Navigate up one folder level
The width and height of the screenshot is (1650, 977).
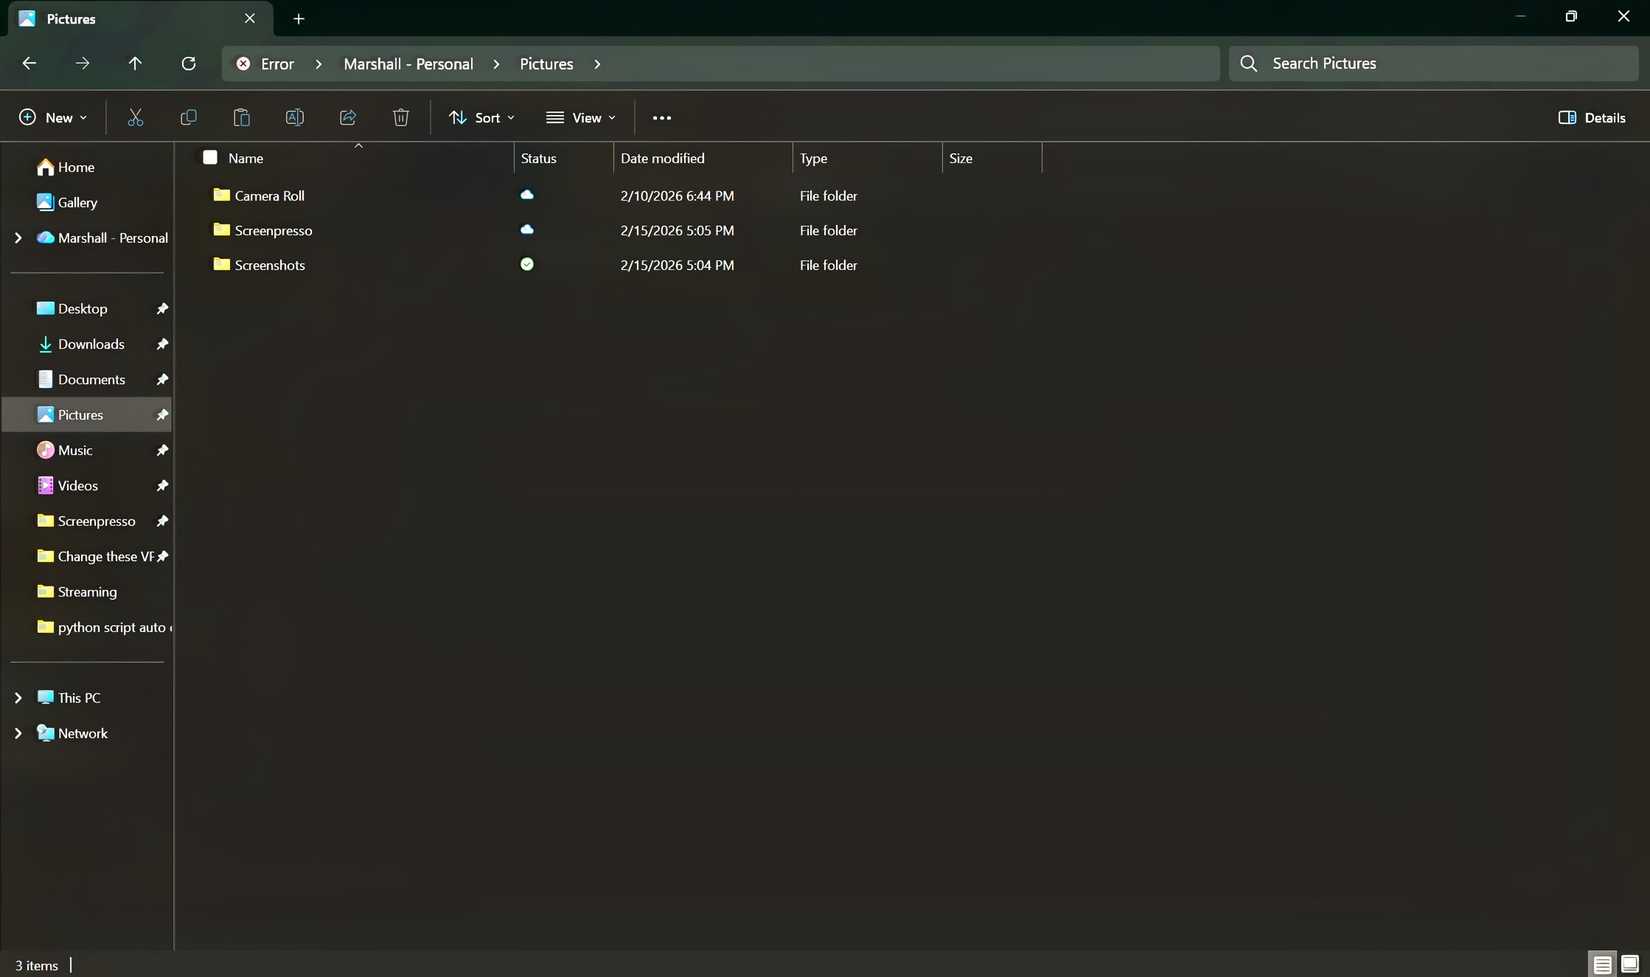[135, 63]
